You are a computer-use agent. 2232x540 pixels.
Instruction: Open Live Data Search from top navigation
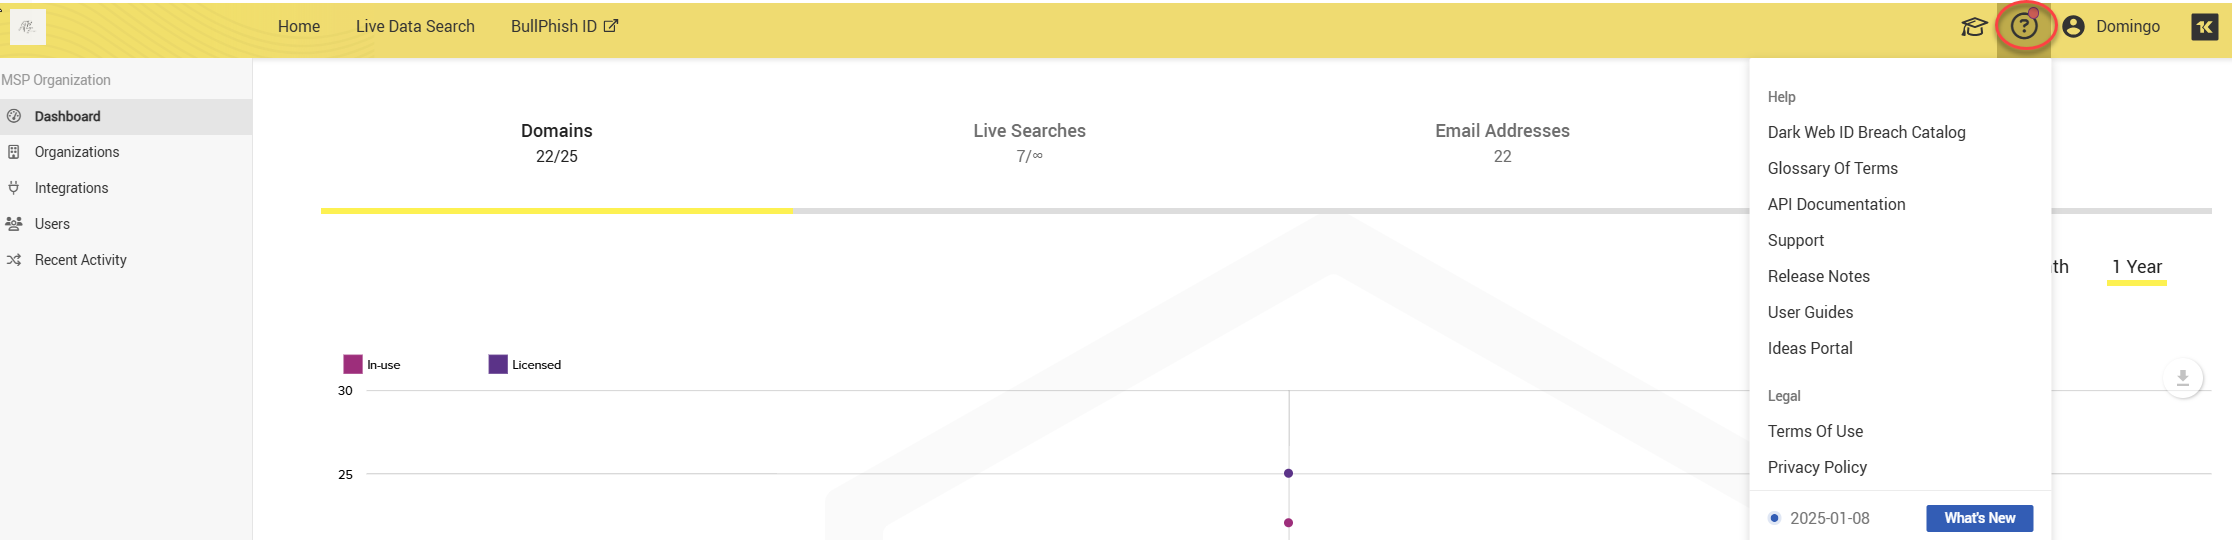[x=415, y=27]
